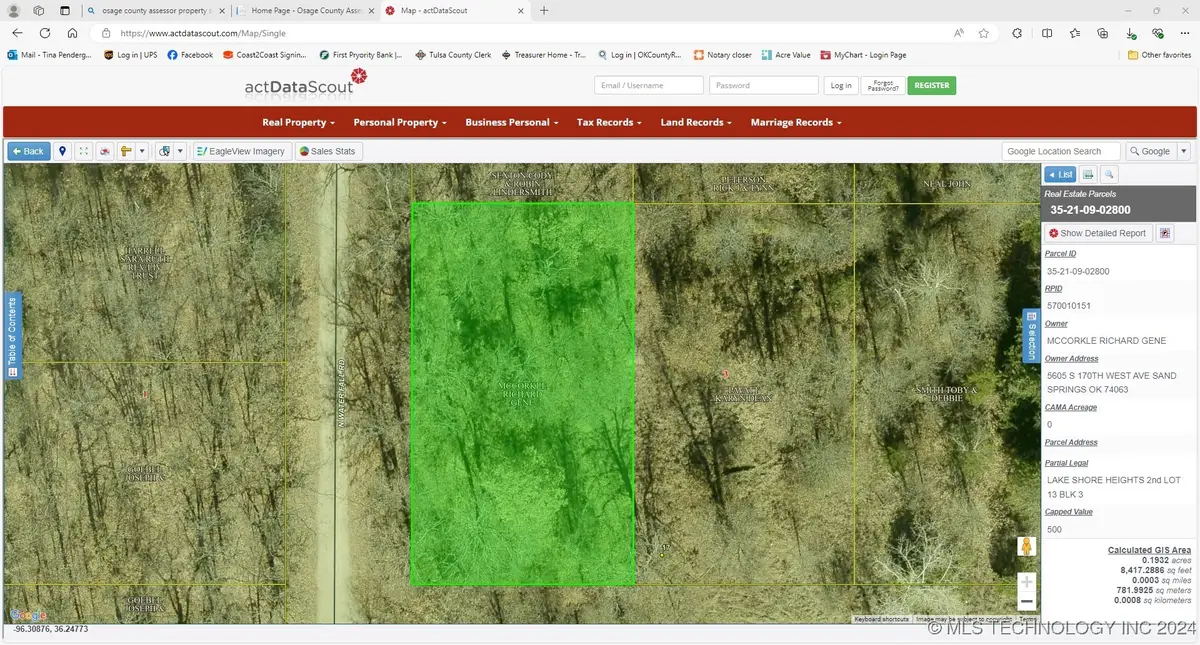Expand the Google search provider dropdown arrow
The image size is (1200, 645).
point(1184,151)
